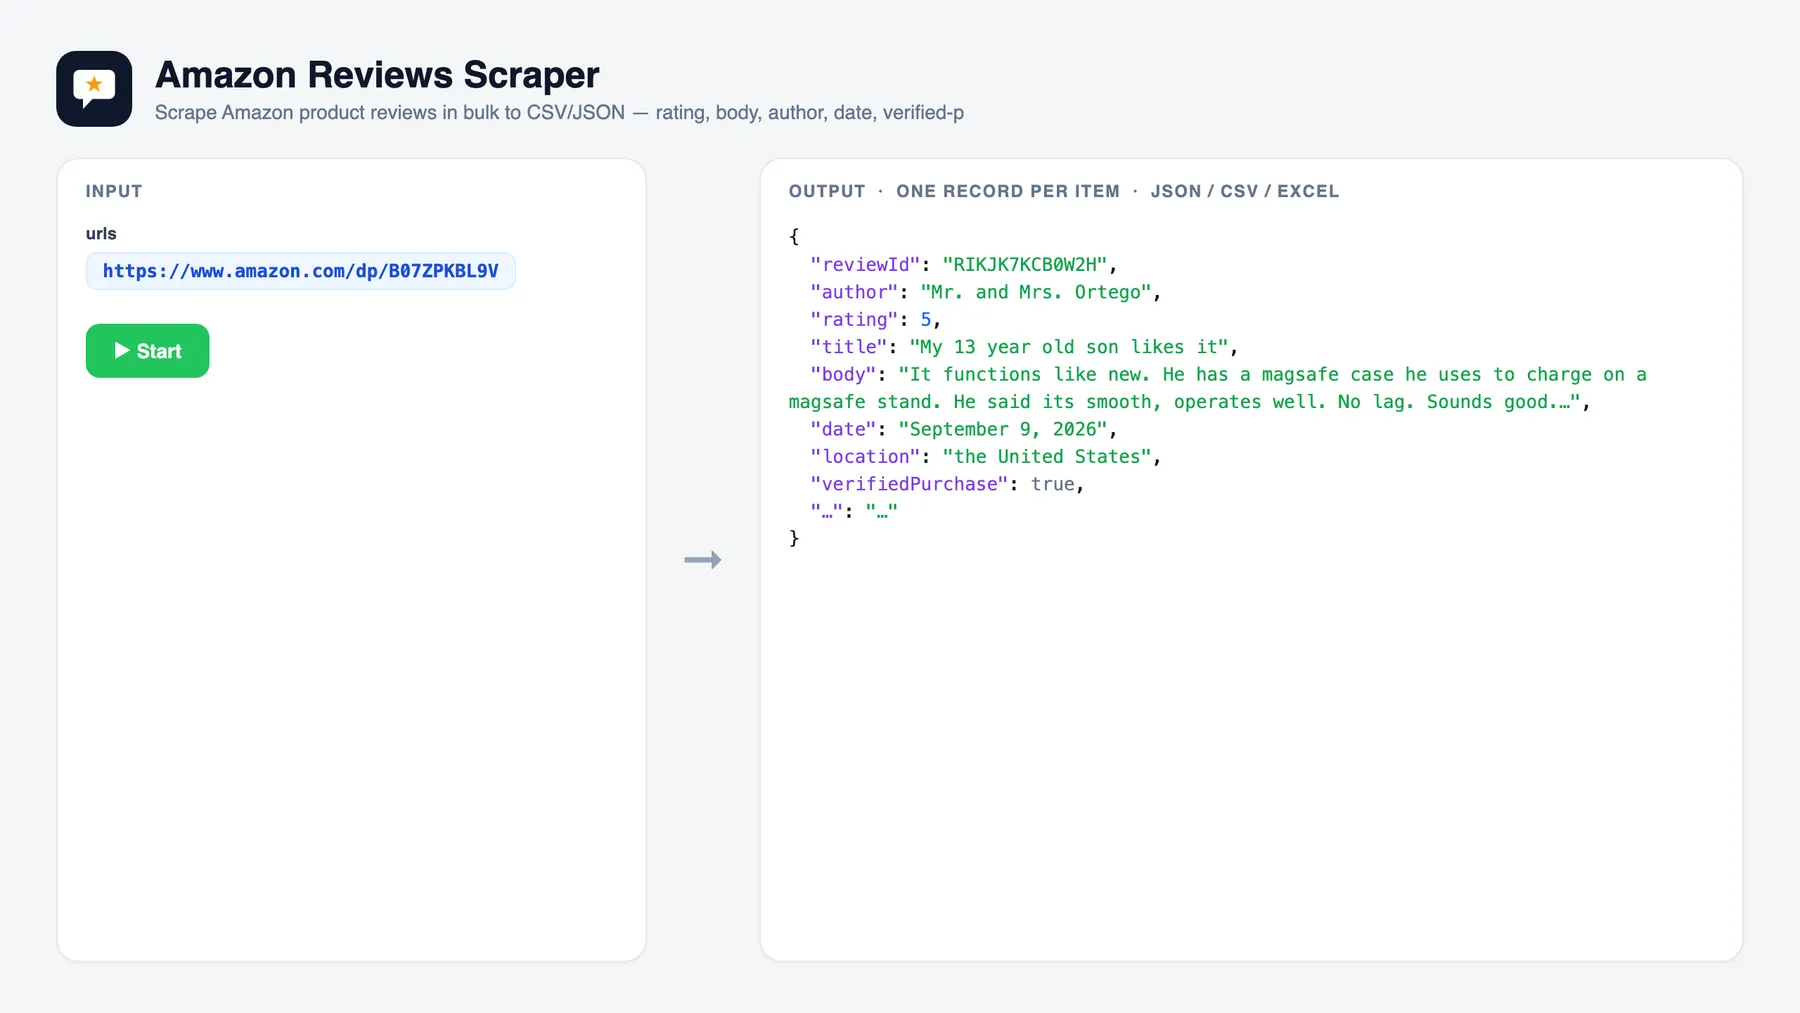Click the OUTPUT header label

click(827, 191)
